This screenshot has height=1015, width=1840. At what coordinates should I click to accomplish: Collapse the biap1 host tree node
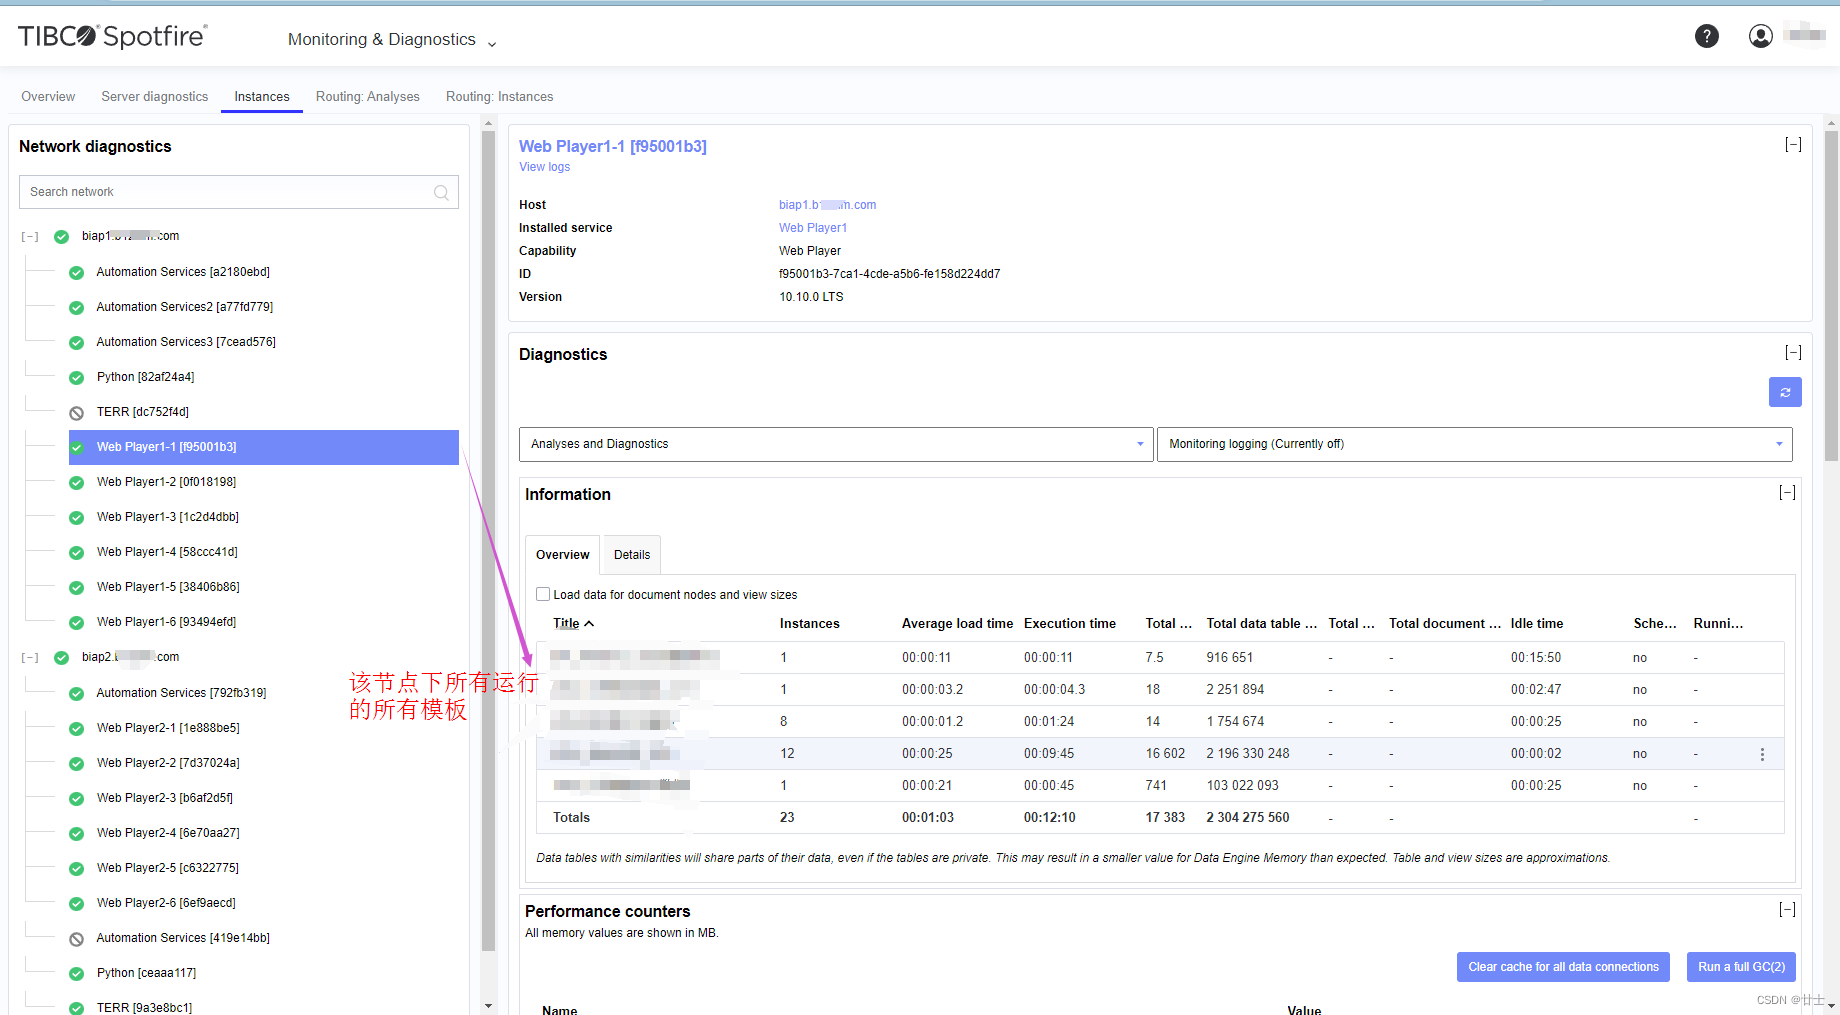[30, 236]
